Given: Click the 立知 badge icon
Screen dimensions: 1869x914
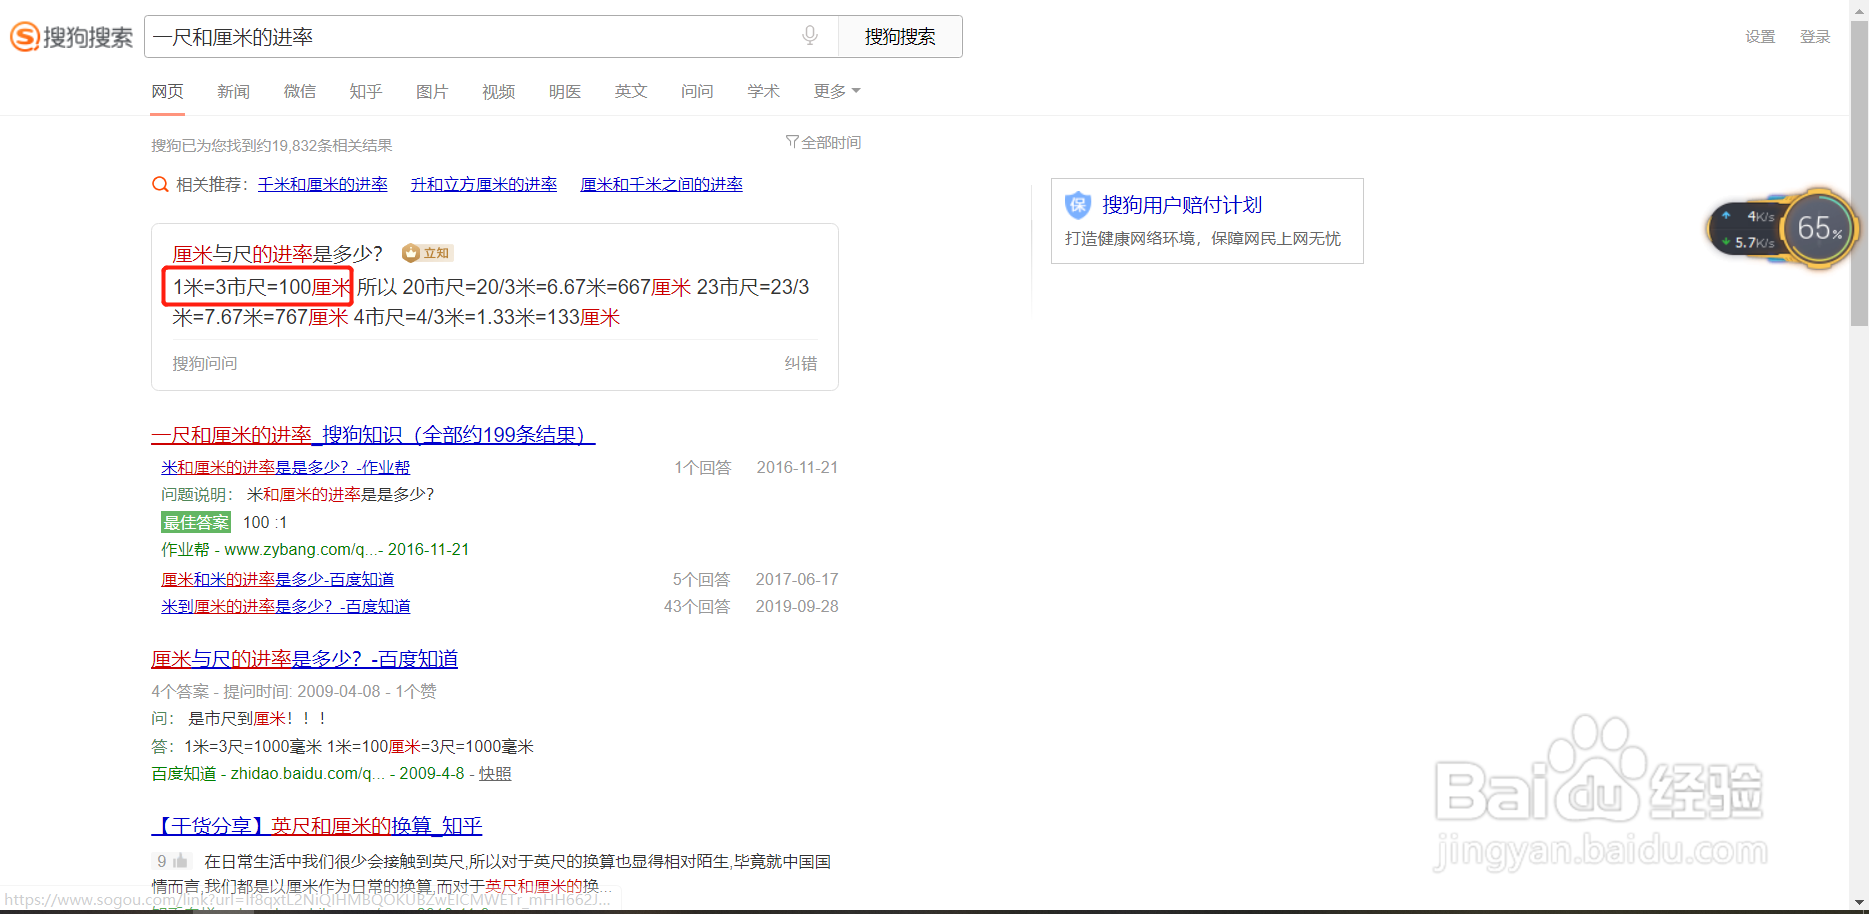Looking at the screenshot, I should 427,253.
